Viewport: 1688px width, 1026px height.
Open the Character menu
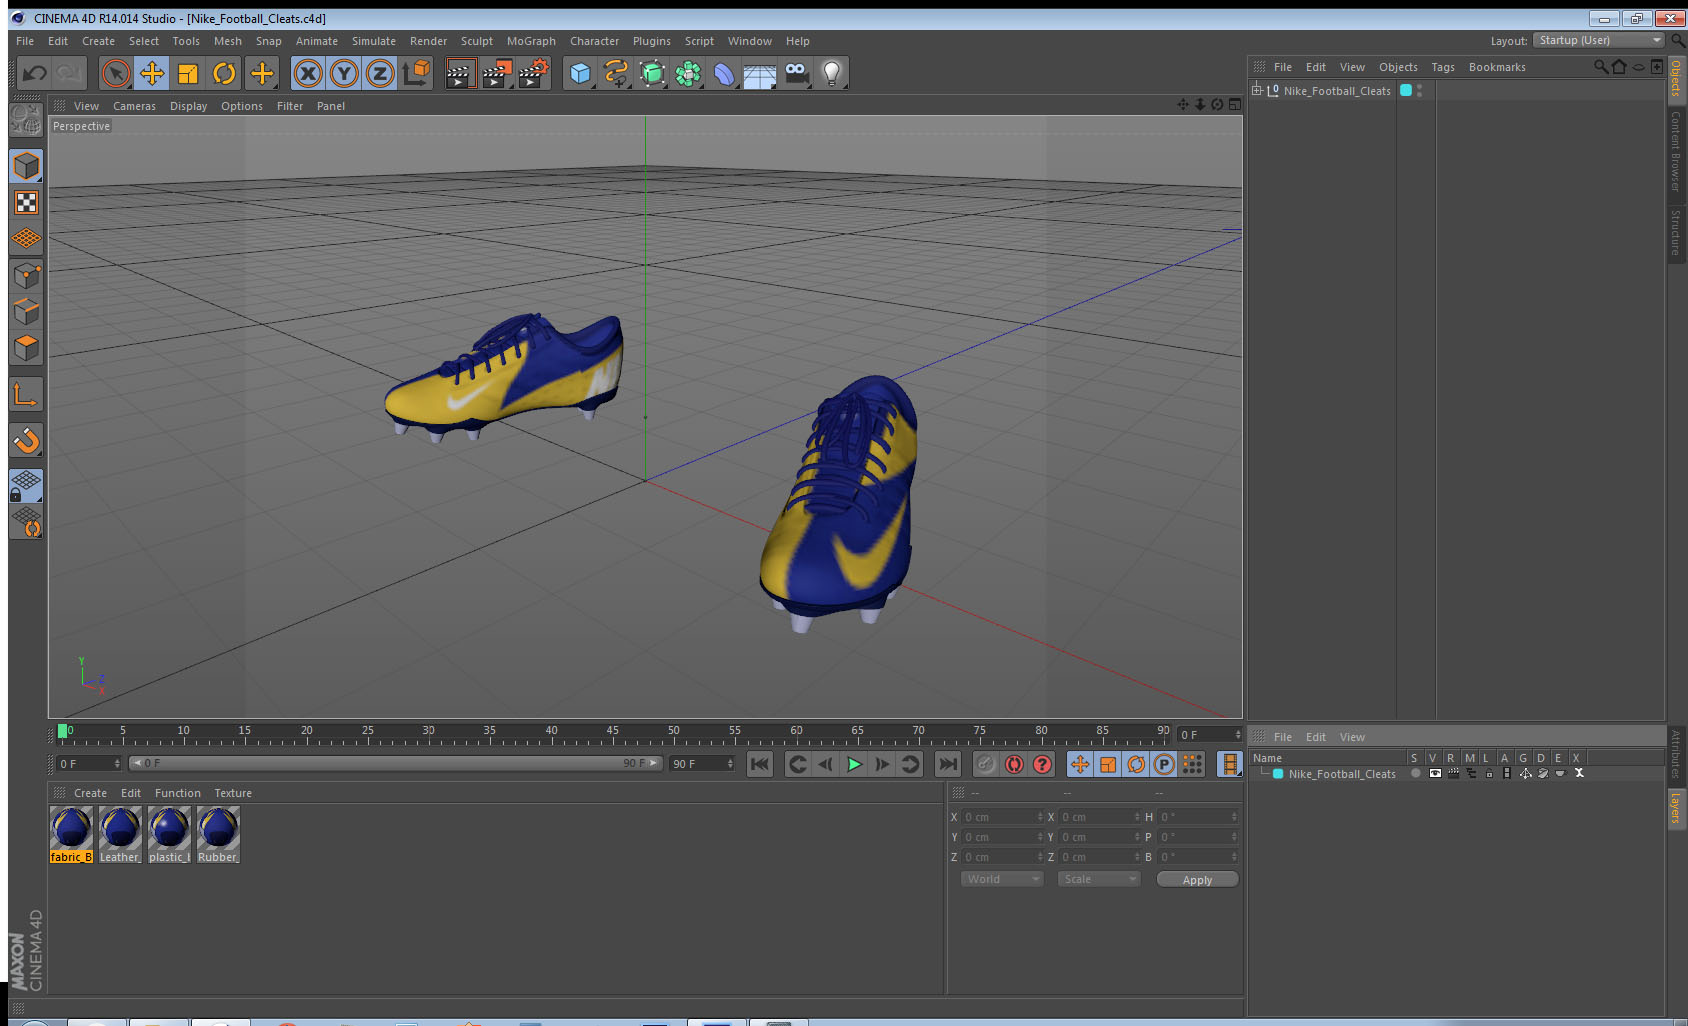point(594,41)
